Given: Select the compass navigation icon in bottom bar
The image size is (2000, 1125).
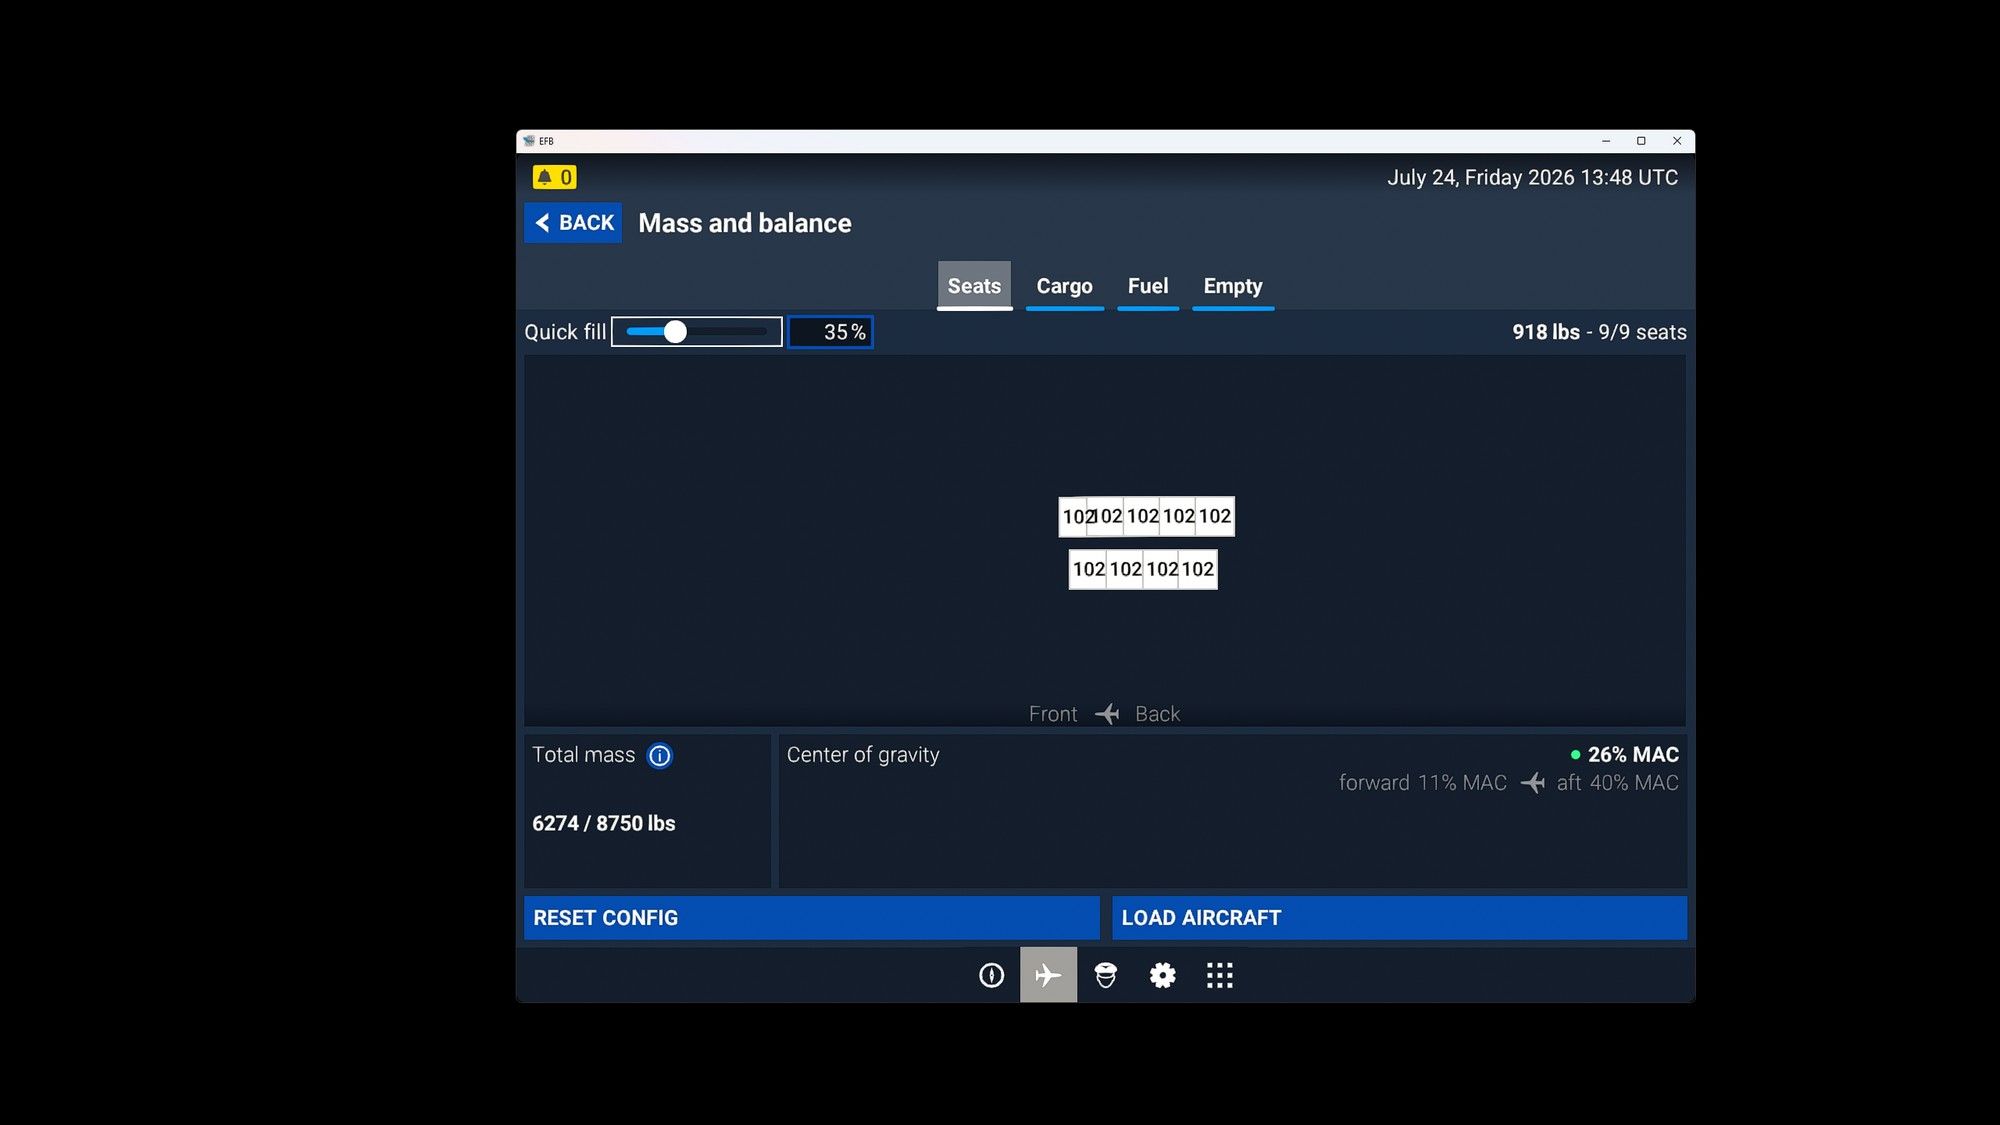Looking at the screenshot, I should click(x=990, y=975).
